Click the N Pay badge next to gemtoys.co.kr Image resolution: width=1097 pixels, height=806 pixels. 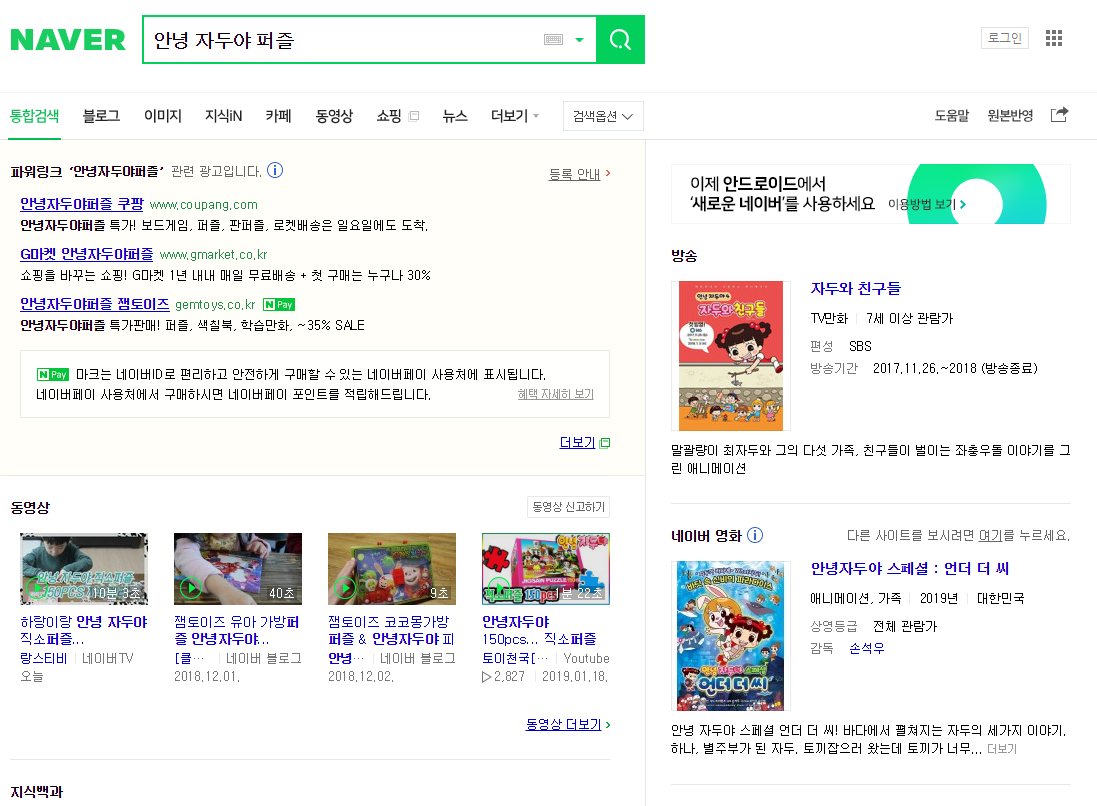pyautogui.click(x=278, y=304)
